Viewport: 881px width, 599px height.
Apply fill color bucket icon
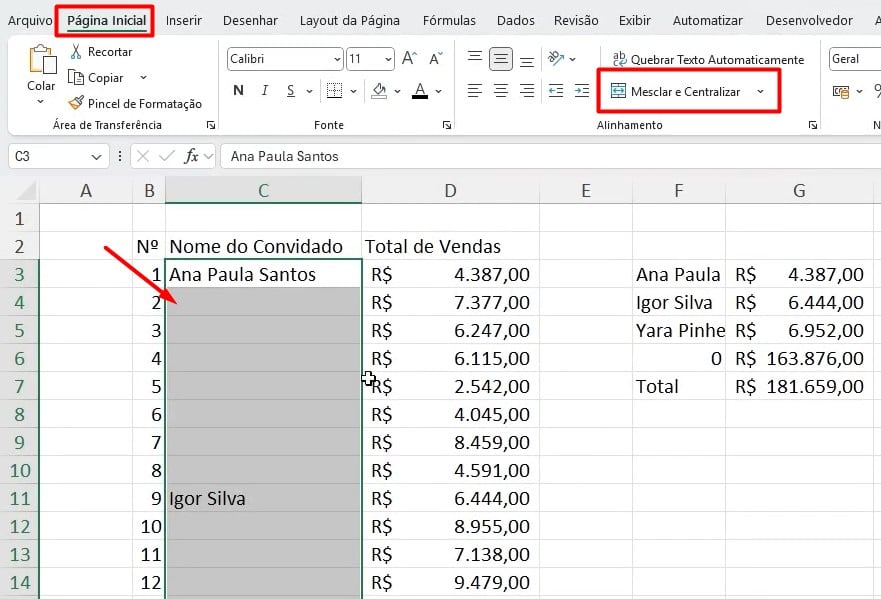coord(379,90)
